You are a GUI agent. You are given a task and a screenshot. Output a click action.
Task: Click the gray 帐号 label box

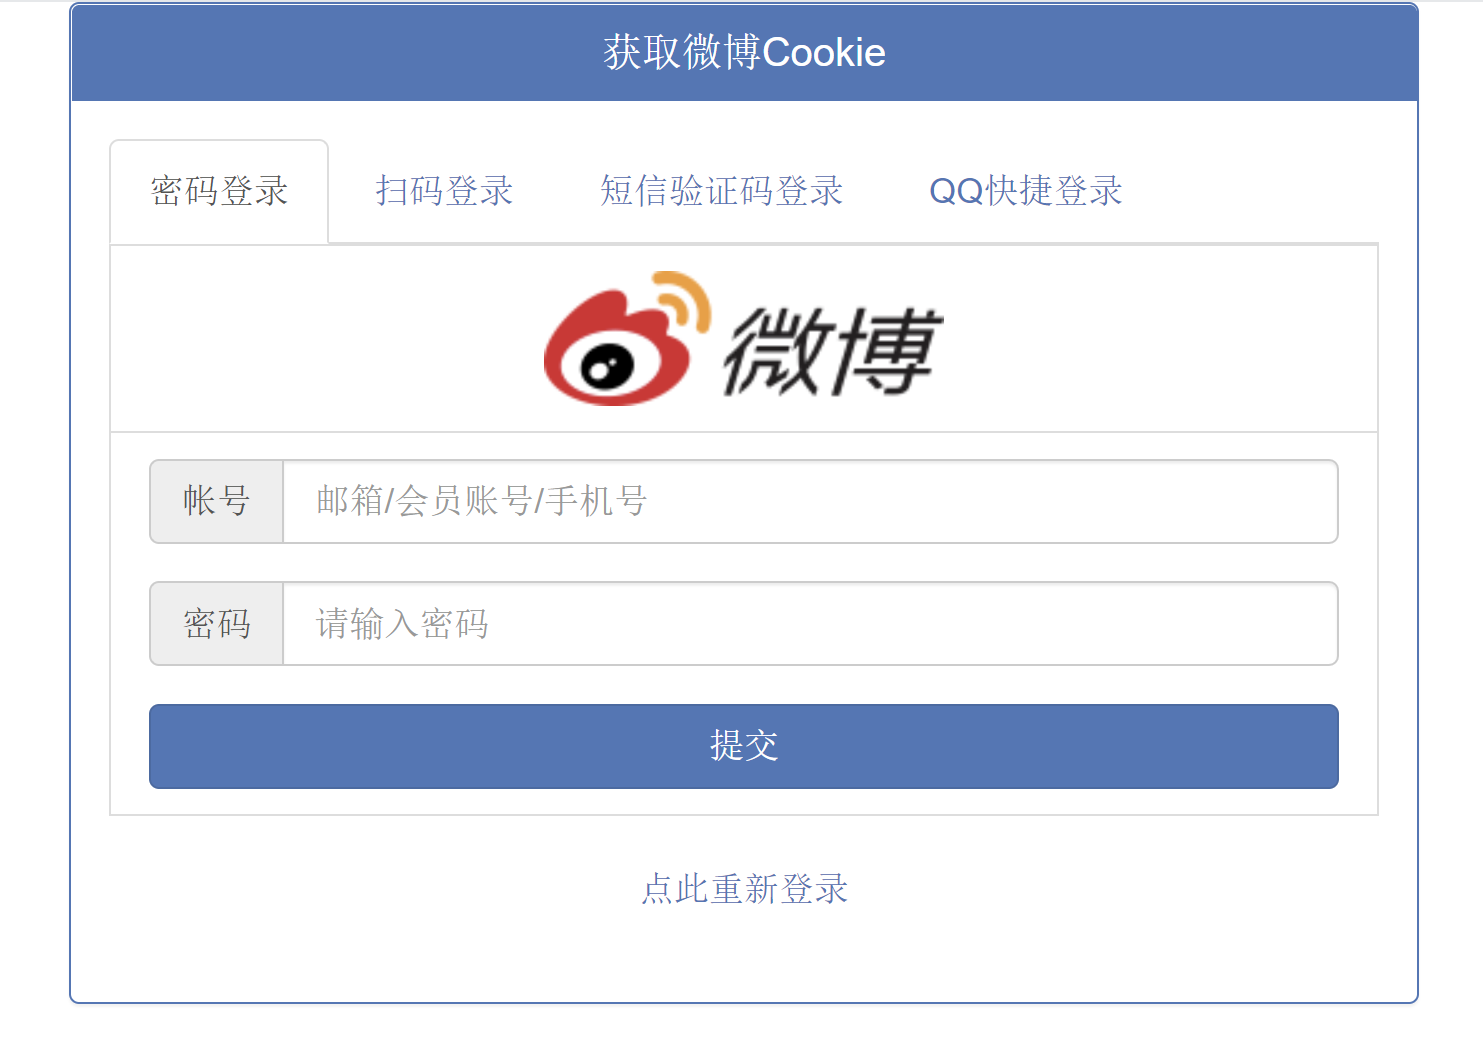coord(217,501)
